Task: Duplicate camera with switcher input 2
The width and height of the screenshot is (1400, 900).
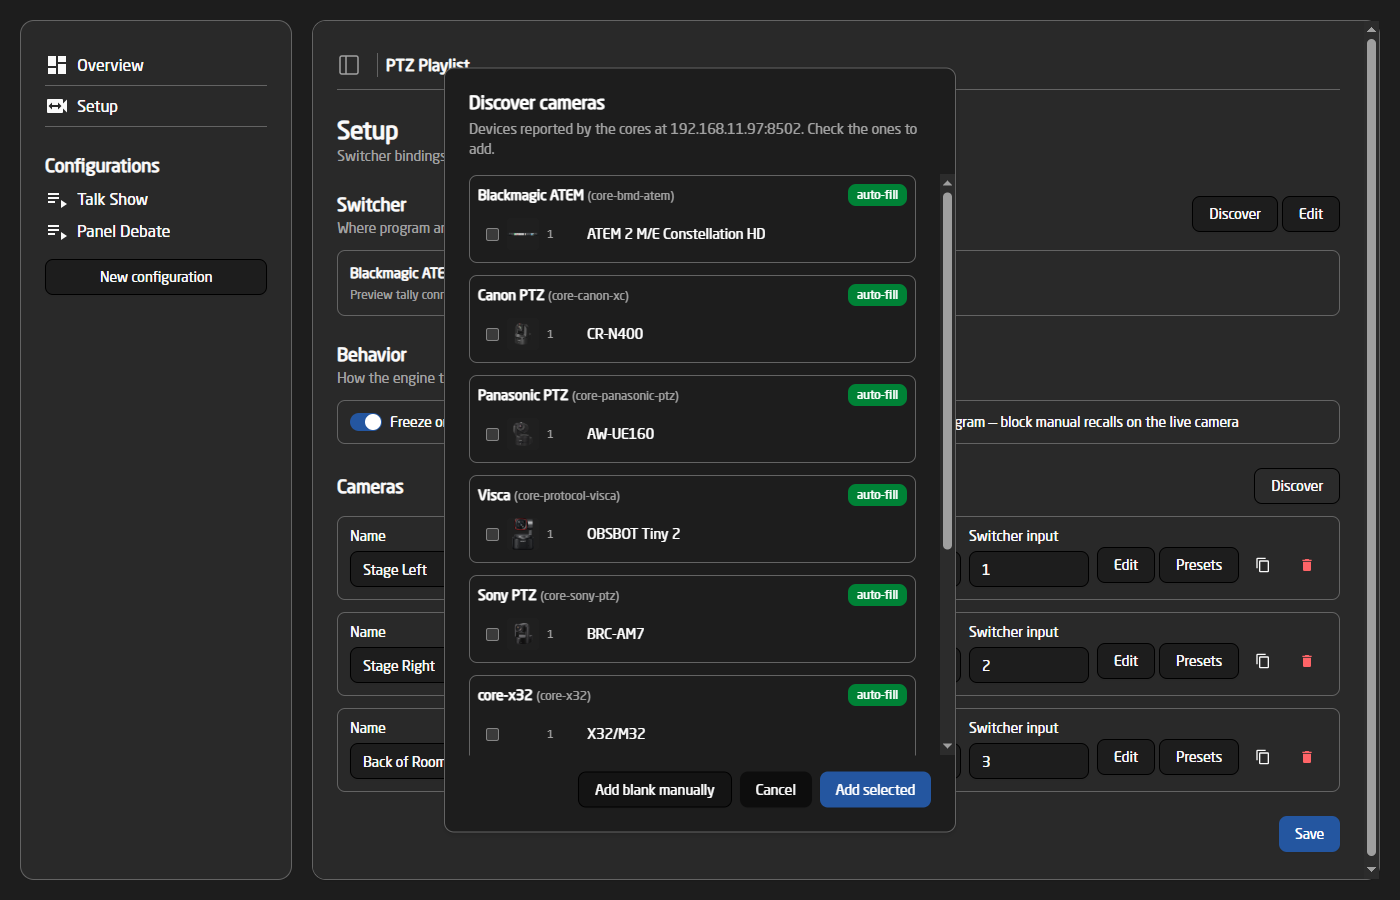Action: [x=1263, y=661]
